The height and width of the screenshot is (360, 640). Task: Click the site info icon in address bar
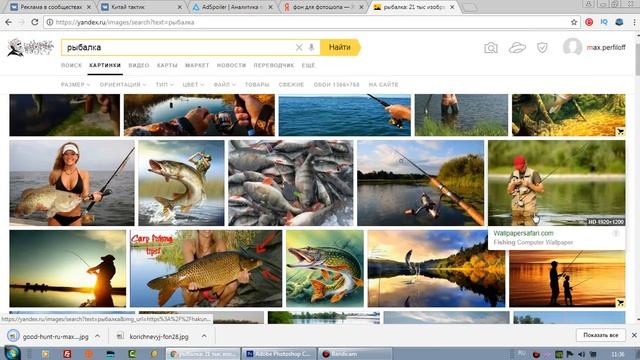pyautogui.click(x=49, y=22)
